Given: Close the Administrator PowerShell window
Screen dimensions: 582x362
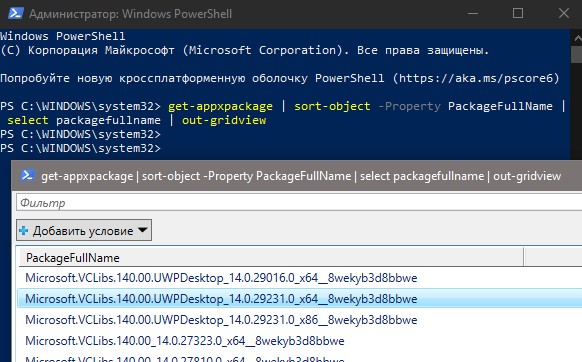Looking at the screenshot, I should coord(563,14).
